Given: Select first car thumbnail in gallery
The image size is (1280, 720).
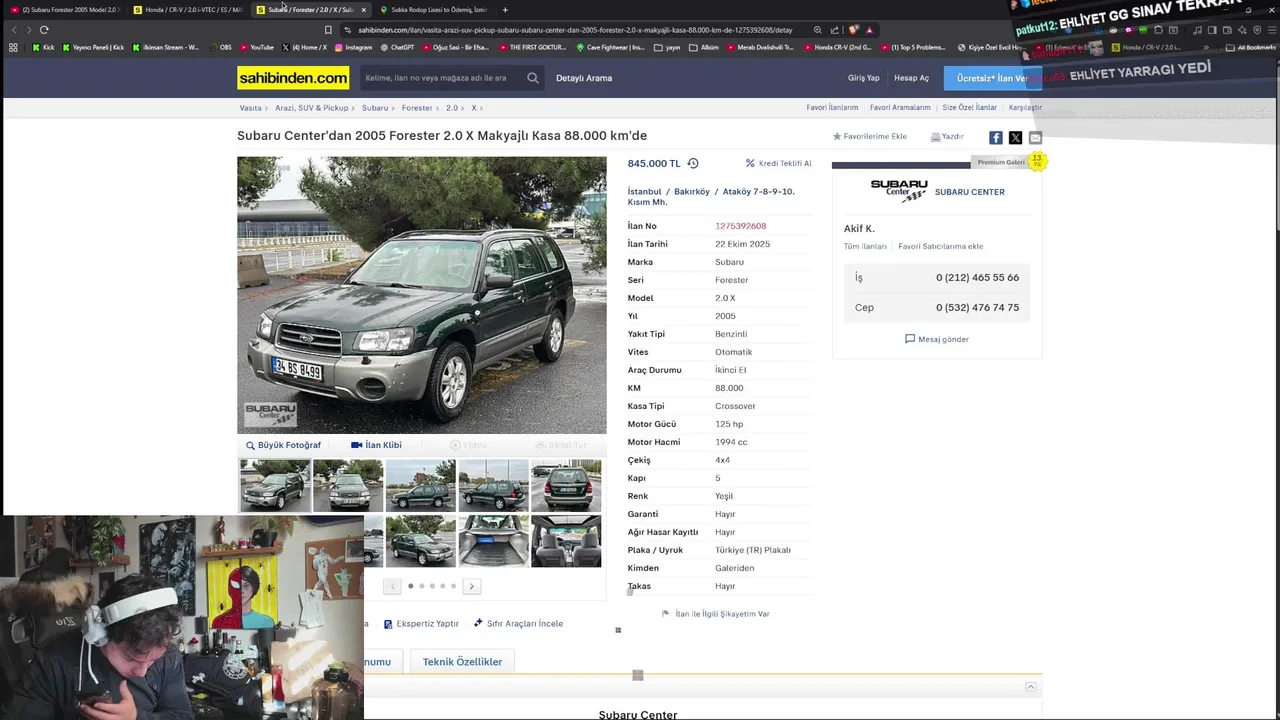Looking at the screenshot, I should 275,485.
